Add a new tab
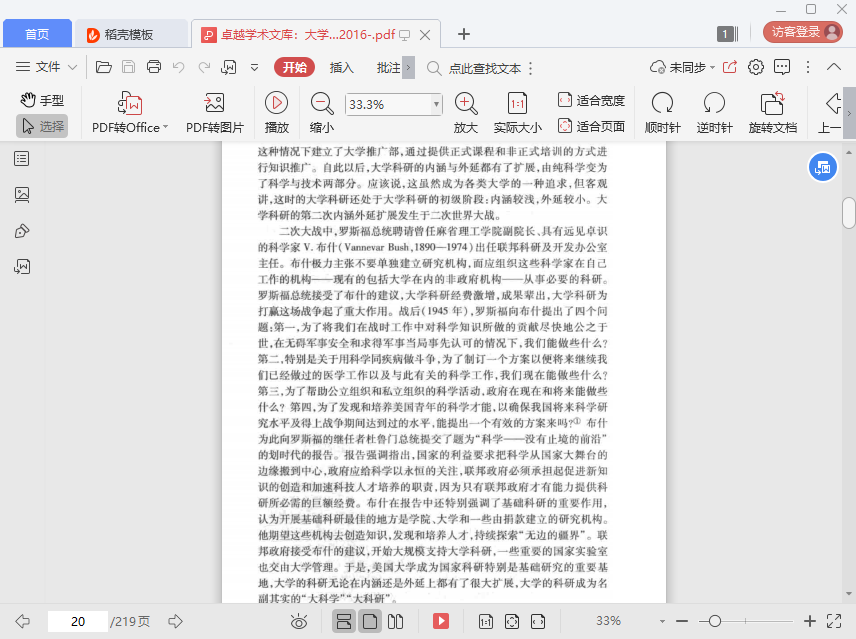Screen dimensions: 856x639 463,34
